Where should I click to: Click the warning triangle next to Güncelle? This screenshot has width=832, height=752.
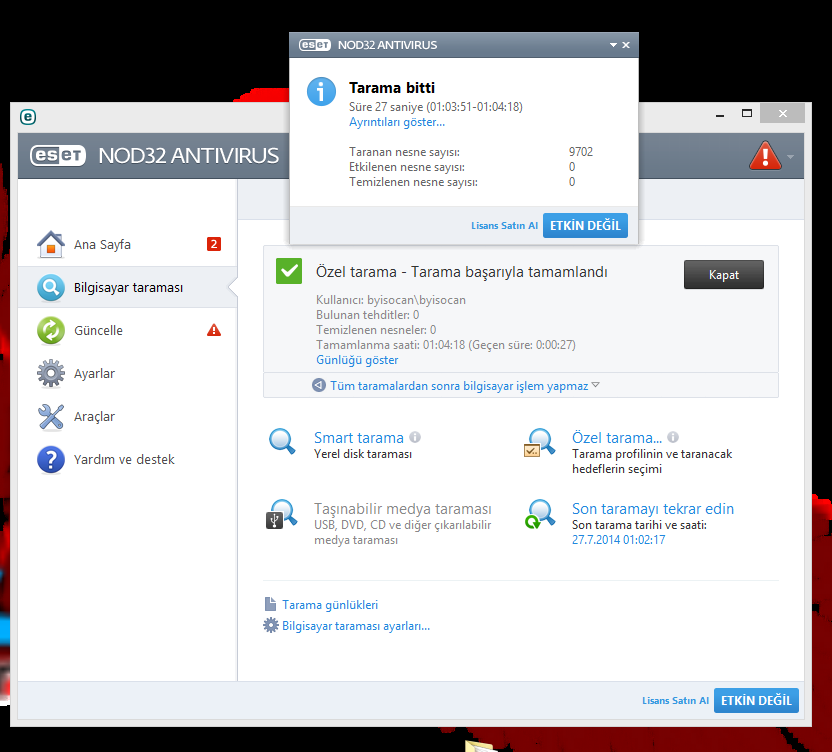(214, 330)
